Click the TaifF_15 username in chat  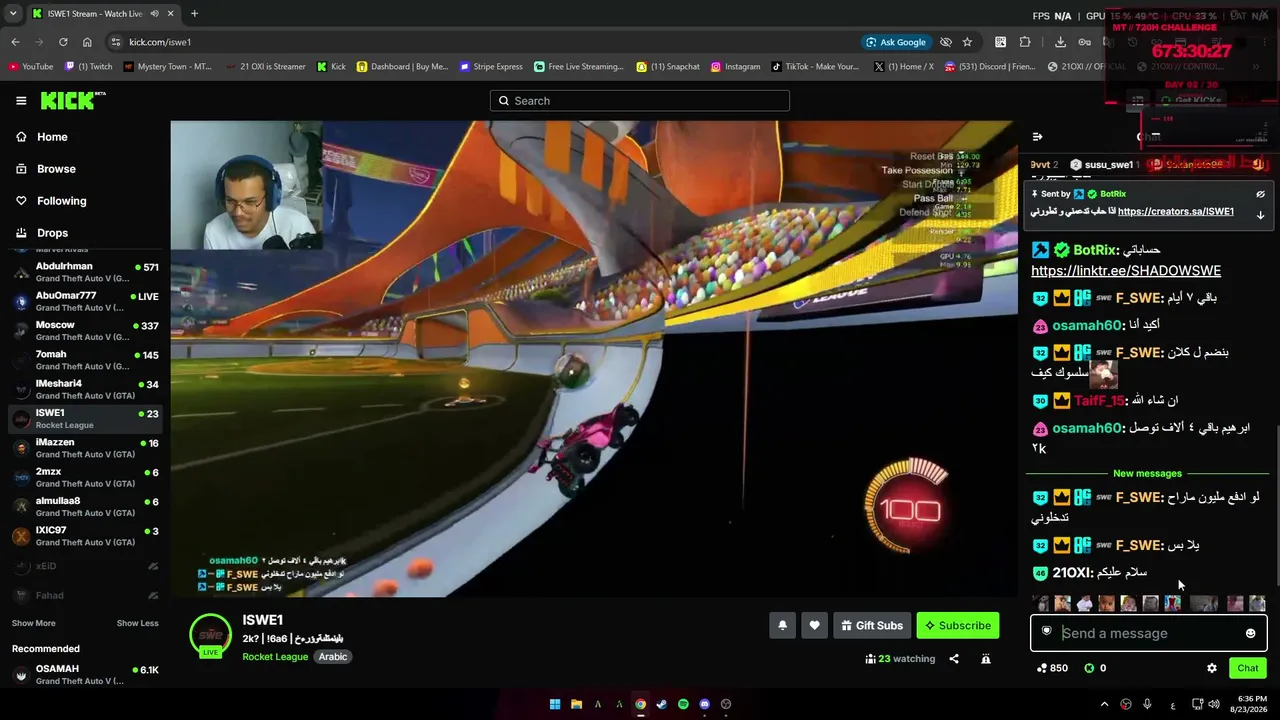(1098, 401)
